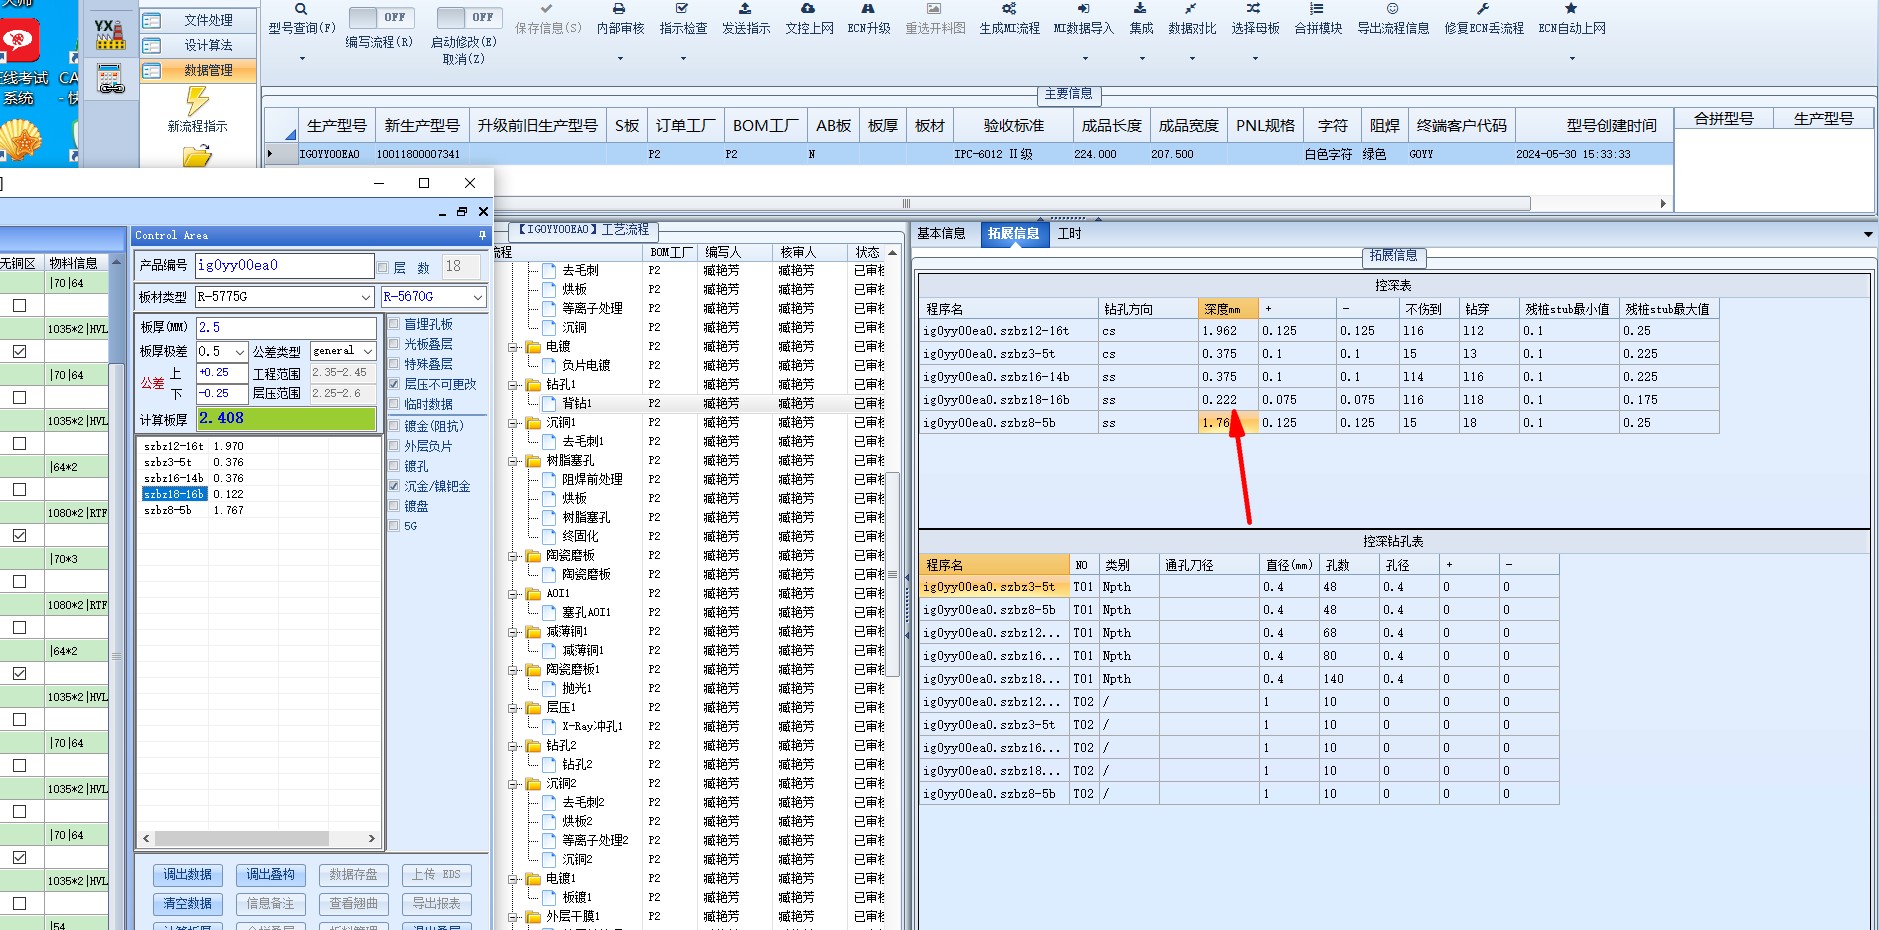Expand the 型号查询 dropdown arrow
This screenshot has width=1879, height=930.
[x=302, y=59]
